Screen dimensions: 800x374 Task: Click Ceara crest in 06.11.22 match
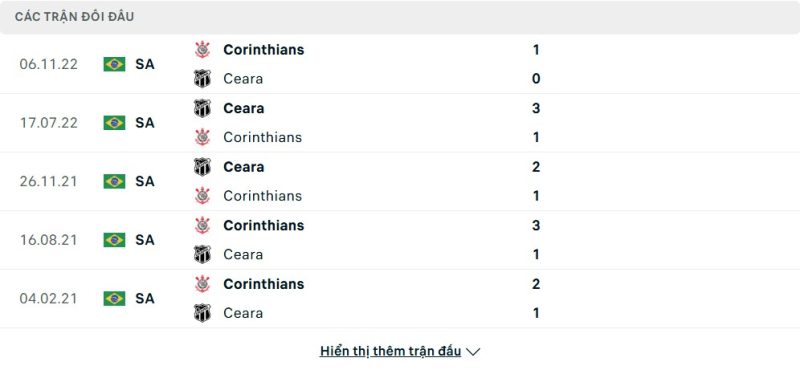click(203, 79)
